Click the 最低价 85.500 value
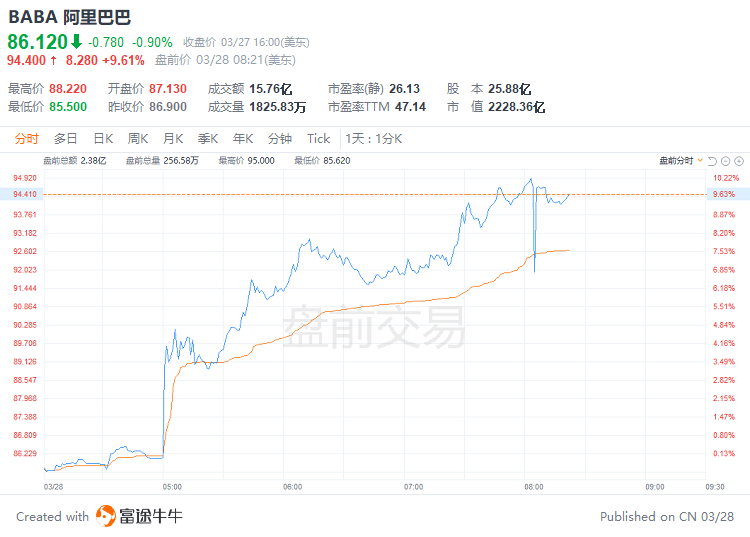 click(x=68, y=107)
